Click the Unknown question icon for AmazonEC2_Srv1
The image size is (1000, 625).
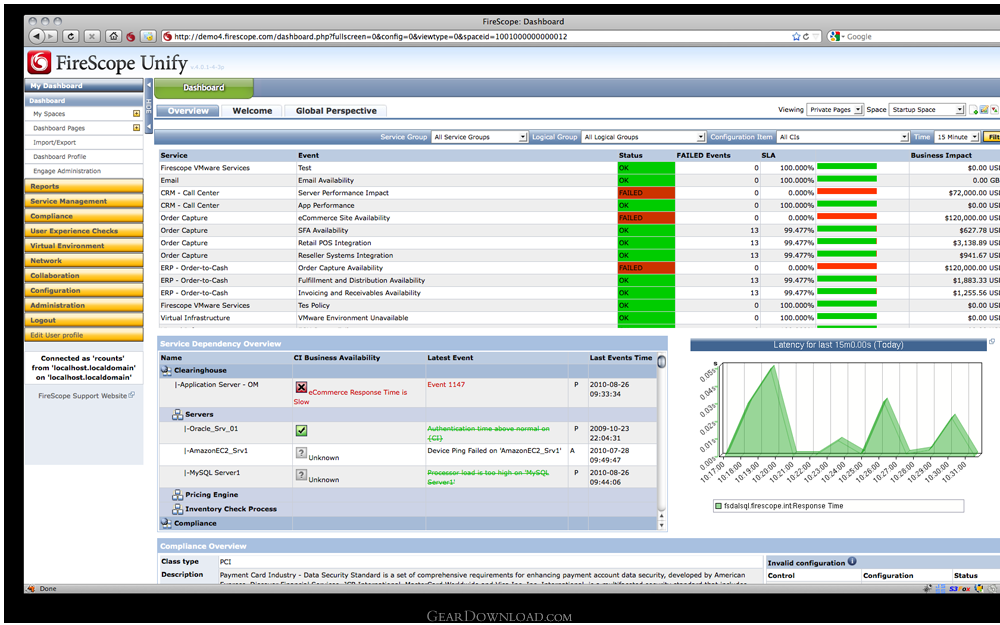(302, 453)
